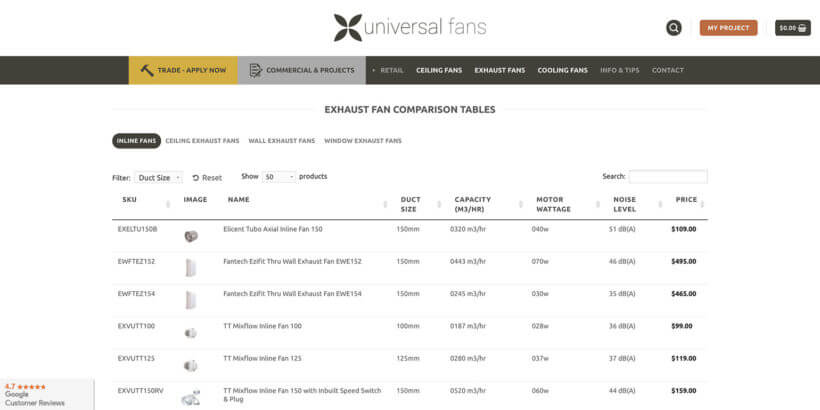Select SKU cell EXVUTT150RV
The width and height of the screenshot is (820, 410).
click(141, 391)
